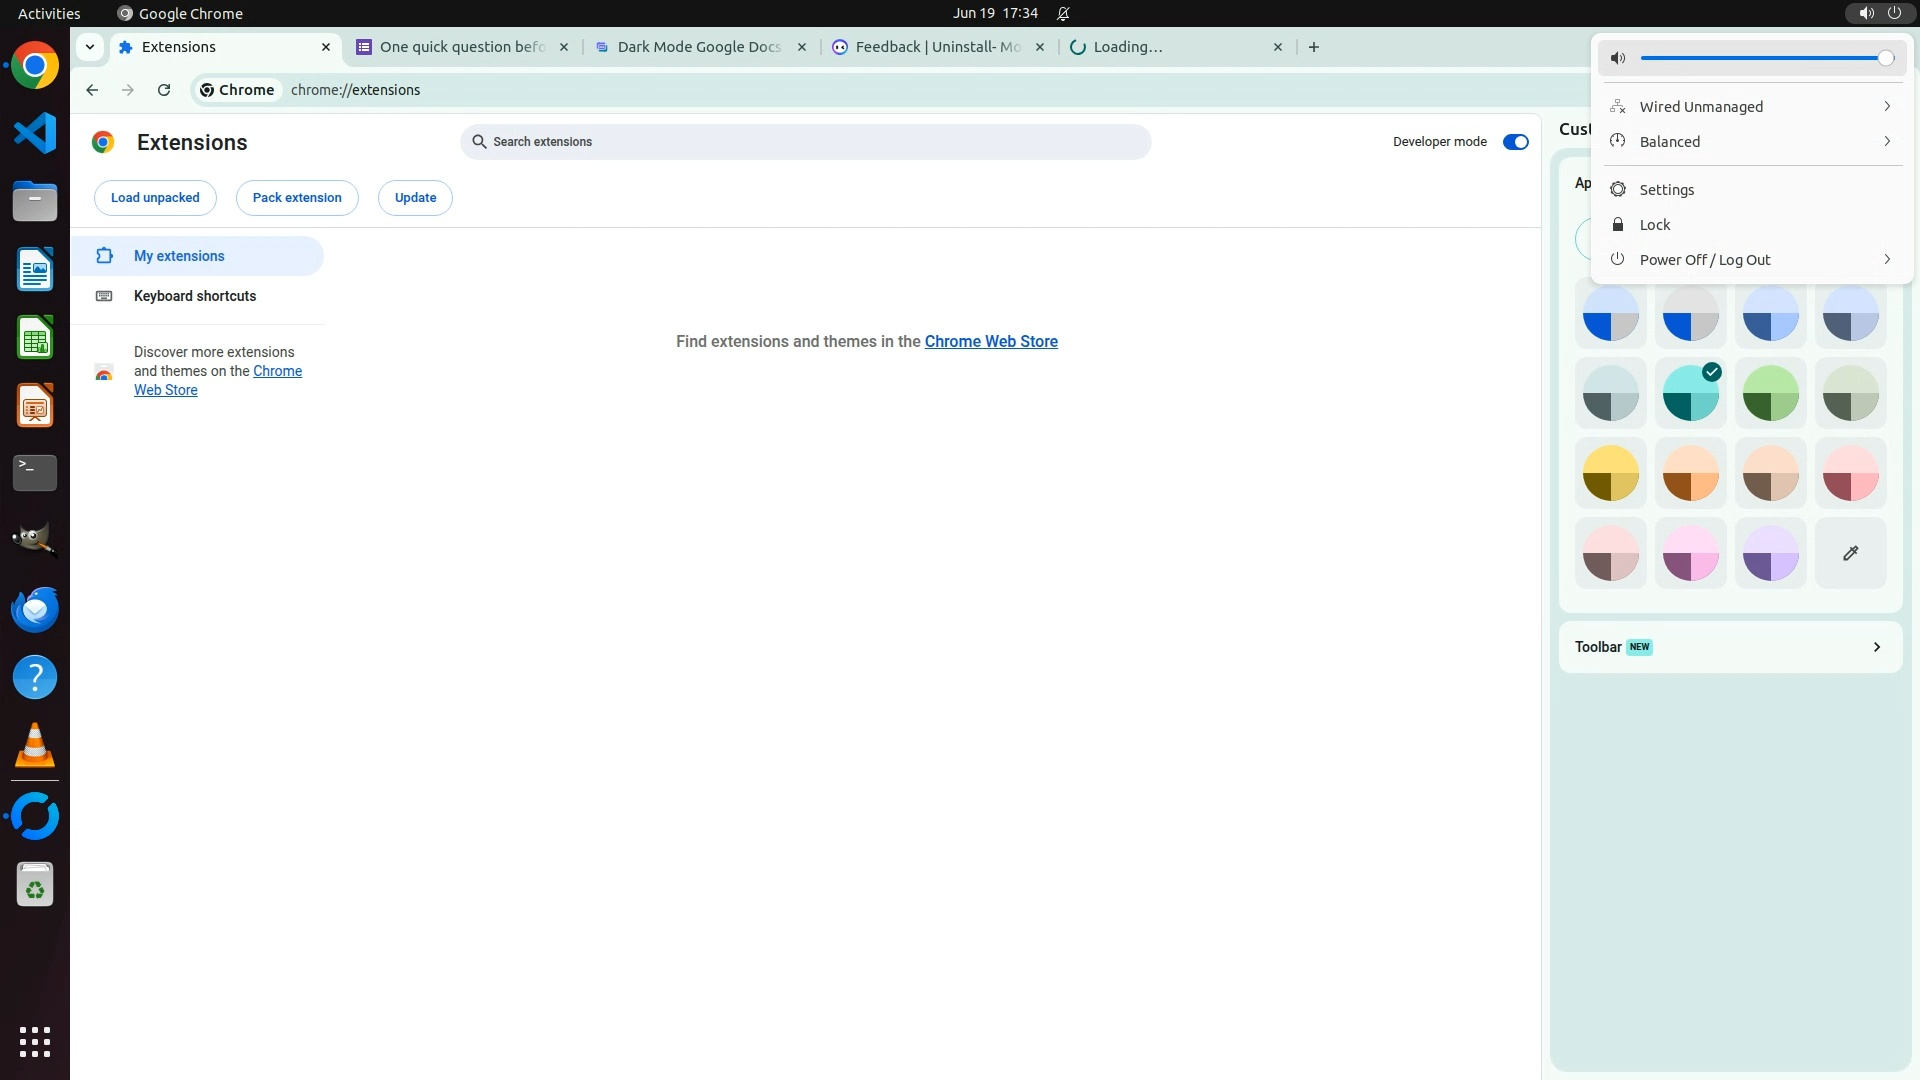The height and width of the screenshot is (1080, 1920).
Task: Open the new tab plus icon
Action: tap(1314, 47)
